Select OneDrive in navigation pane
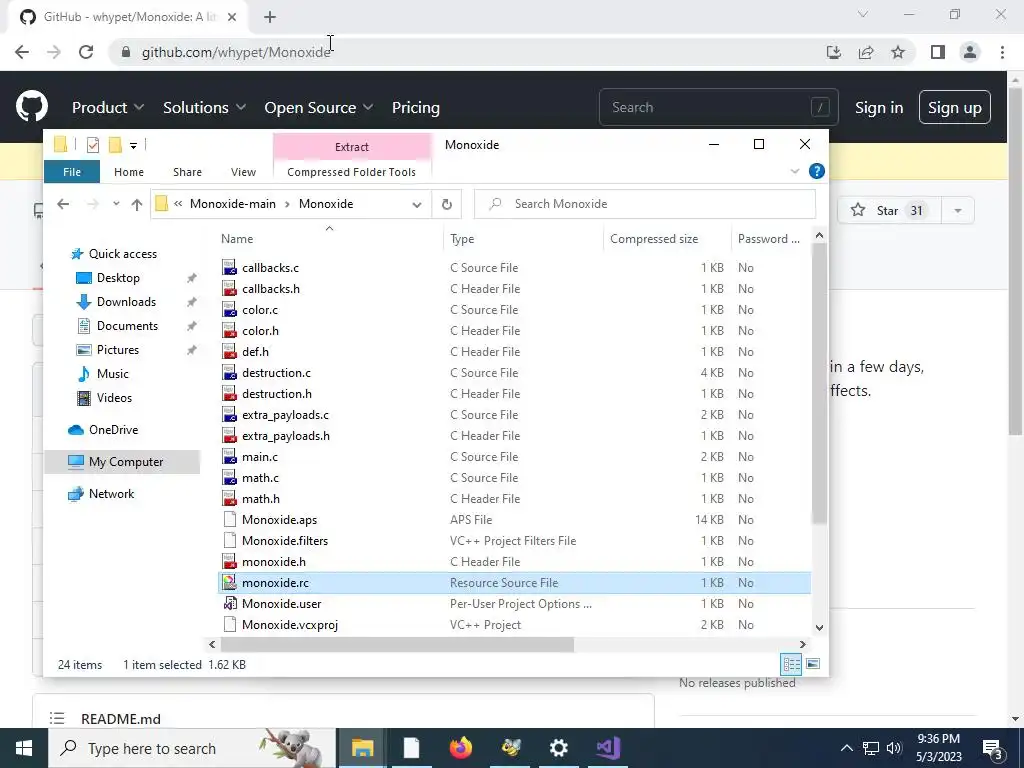 113,430
